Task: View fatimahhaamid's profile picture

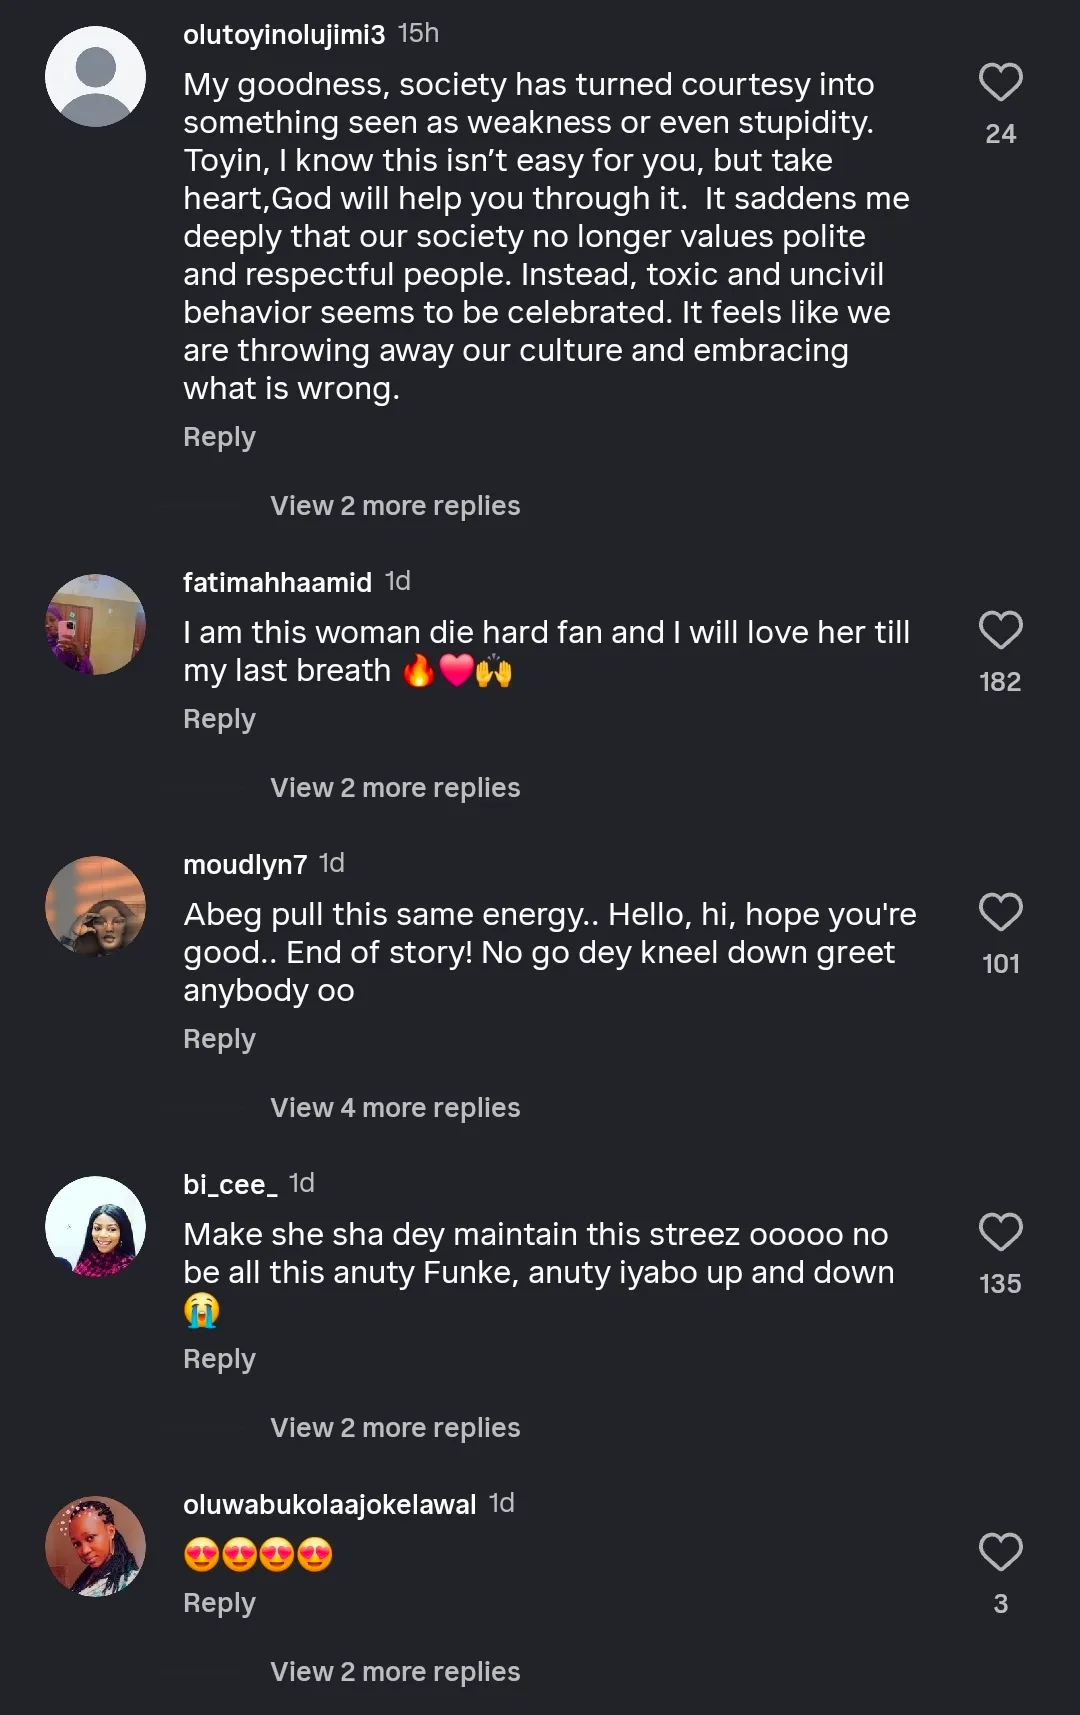Action: click(96, 625)
